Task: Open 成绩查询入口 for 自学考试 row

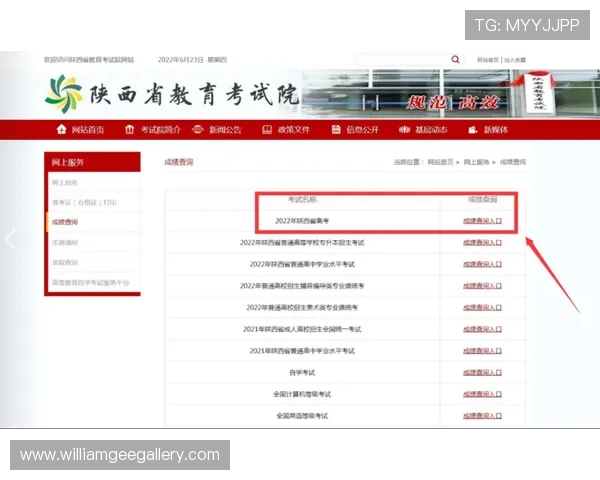Action: click(482, 372)
